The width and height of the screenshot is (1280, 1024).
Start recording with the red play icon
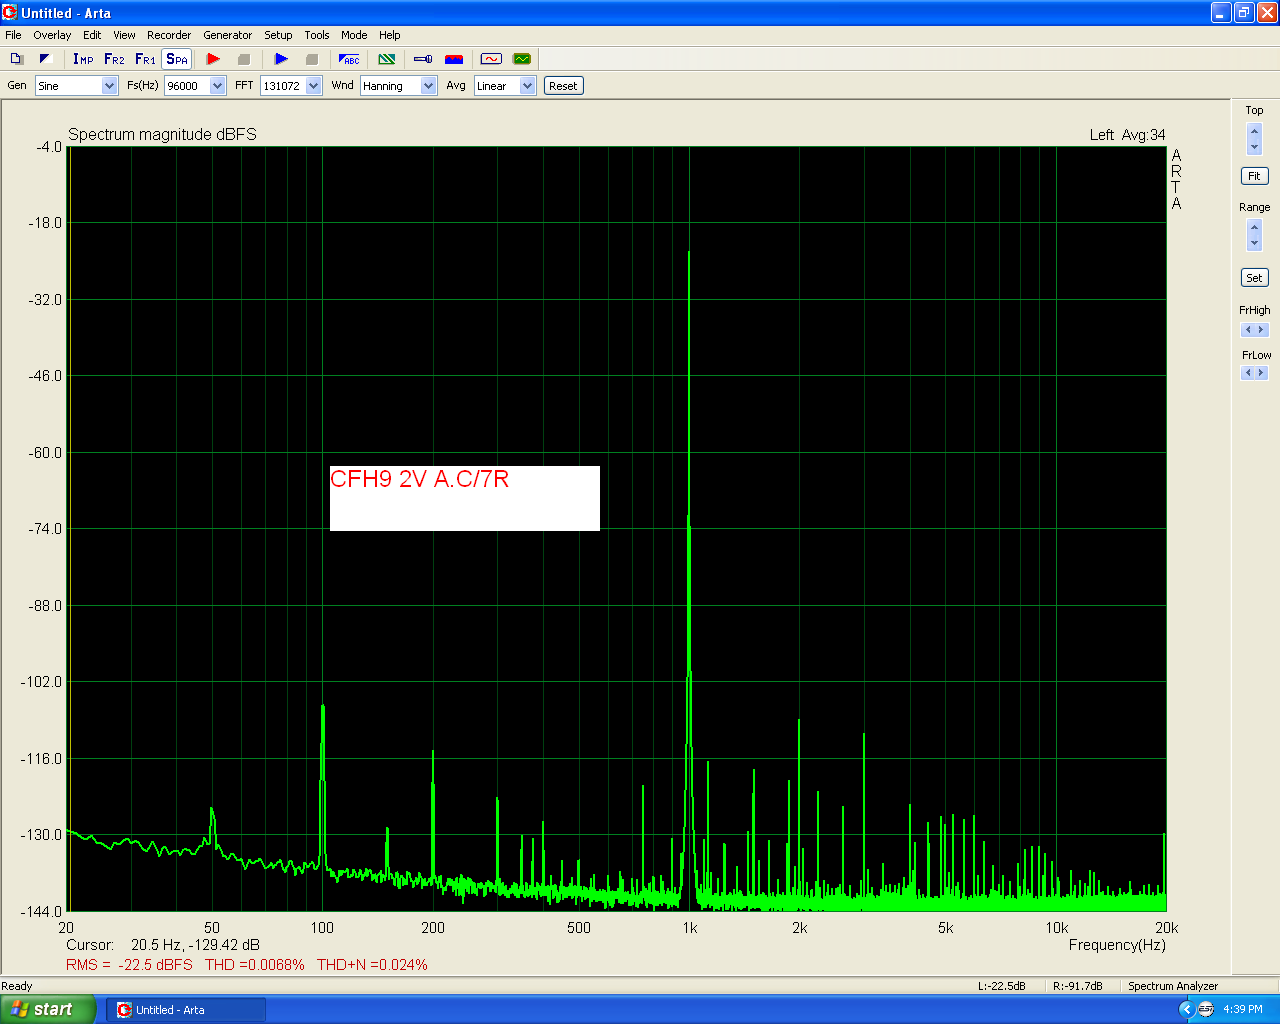[213, 59]
